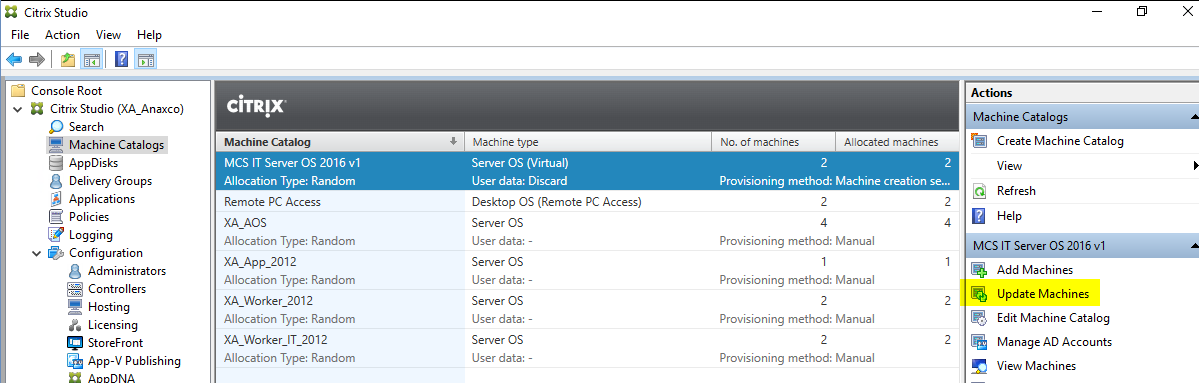Image resolution: width=1199 pixels, height=383 pixels.
Task: Click the Citrix Studio title bar app icon
Action: [x=11, y=12]
